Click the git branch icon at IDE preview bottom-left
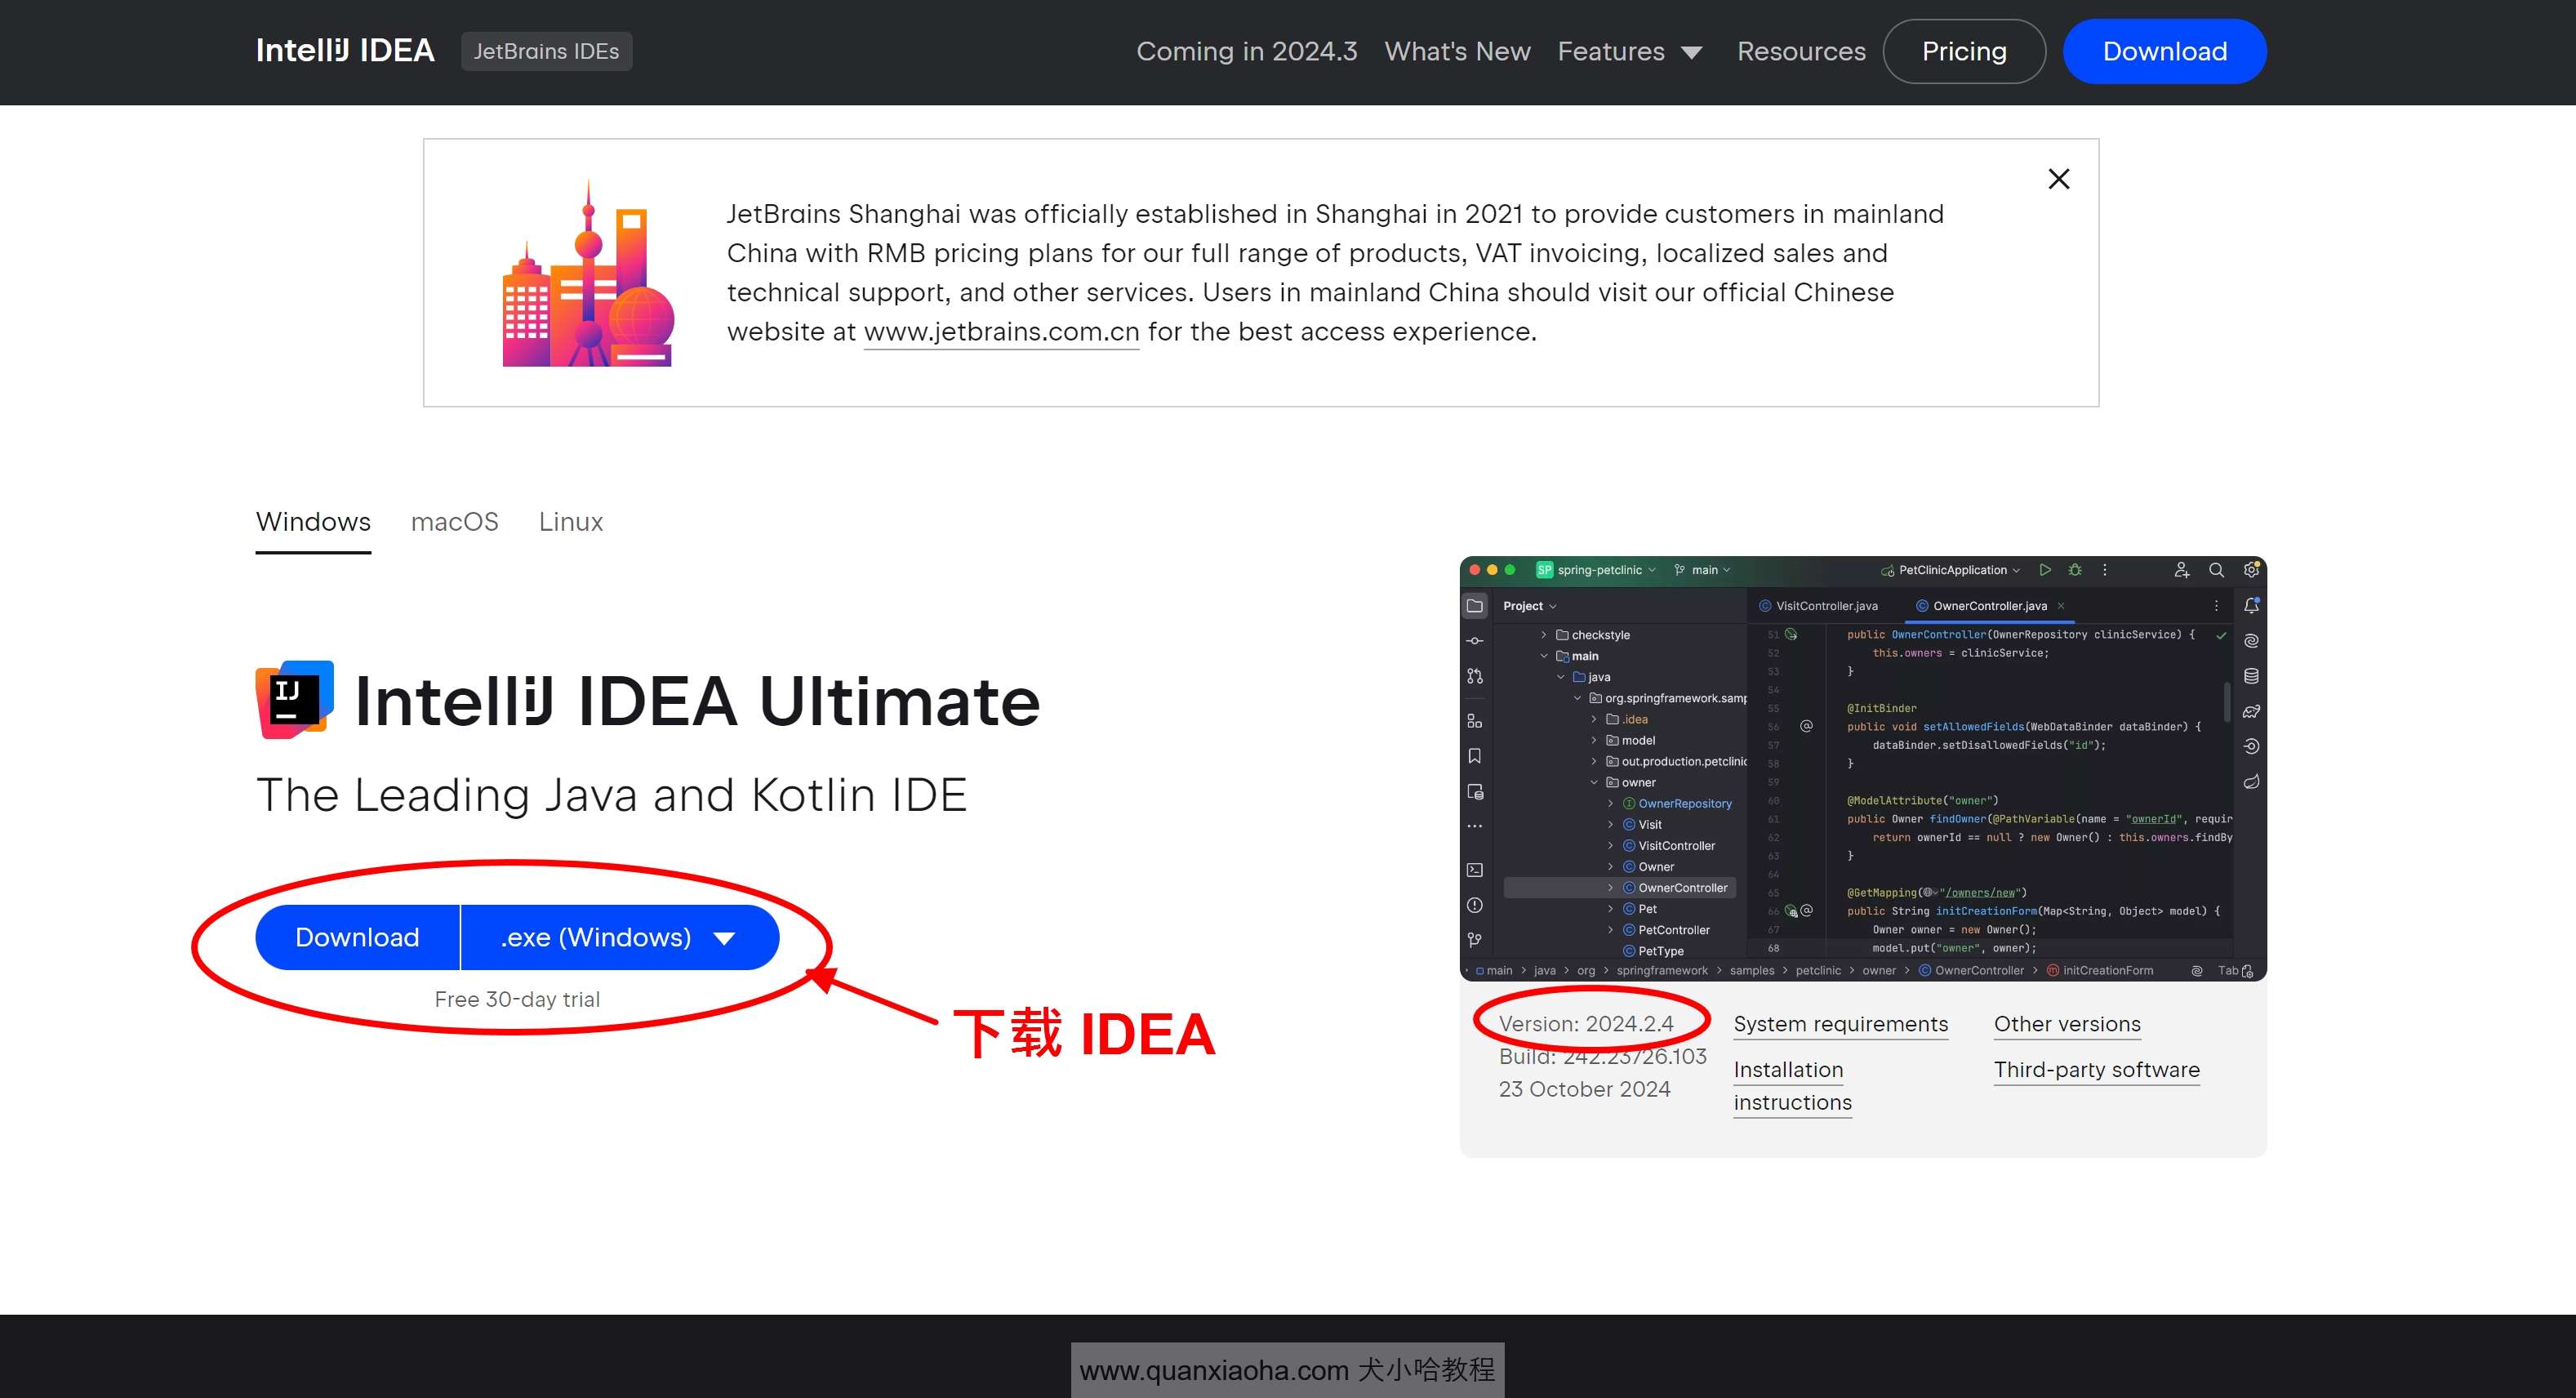Screen dimensions: 2576x1398 click(x=1474, y=940)
